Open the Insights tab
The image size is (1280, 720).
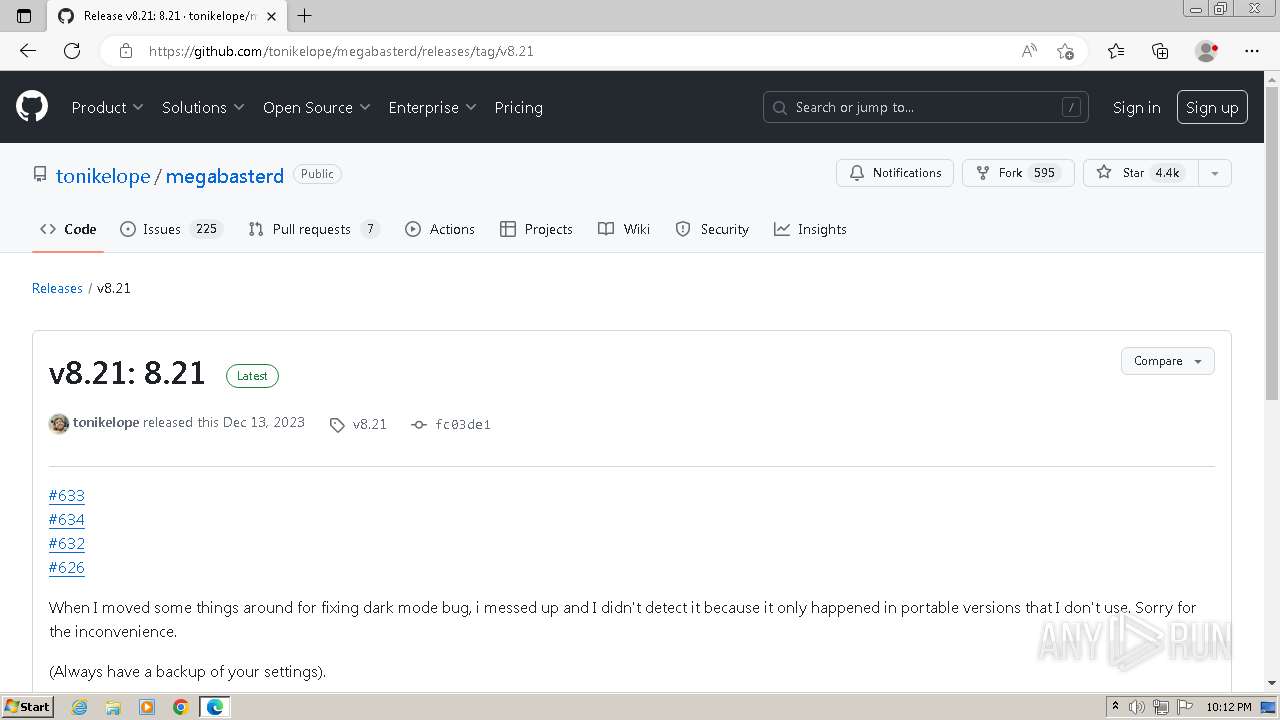[810, 229]
